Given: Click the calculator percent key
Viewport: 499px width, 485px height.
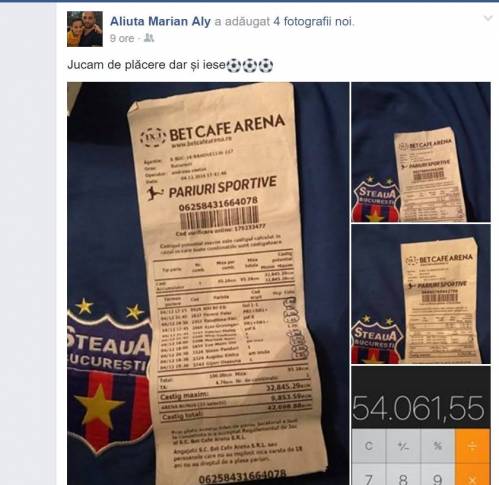Looking at the screenshot, I should (x=438, y=446).
